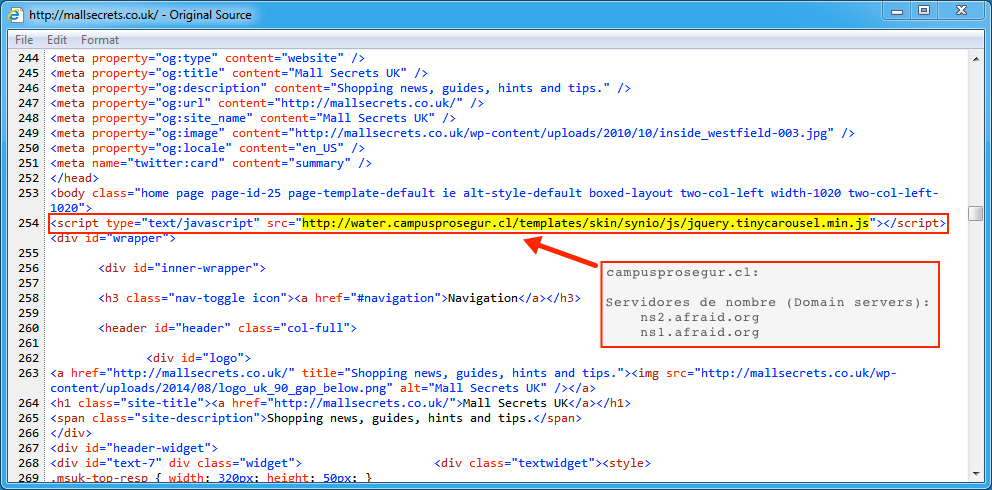Click the div id="wrapper" line

113,239
